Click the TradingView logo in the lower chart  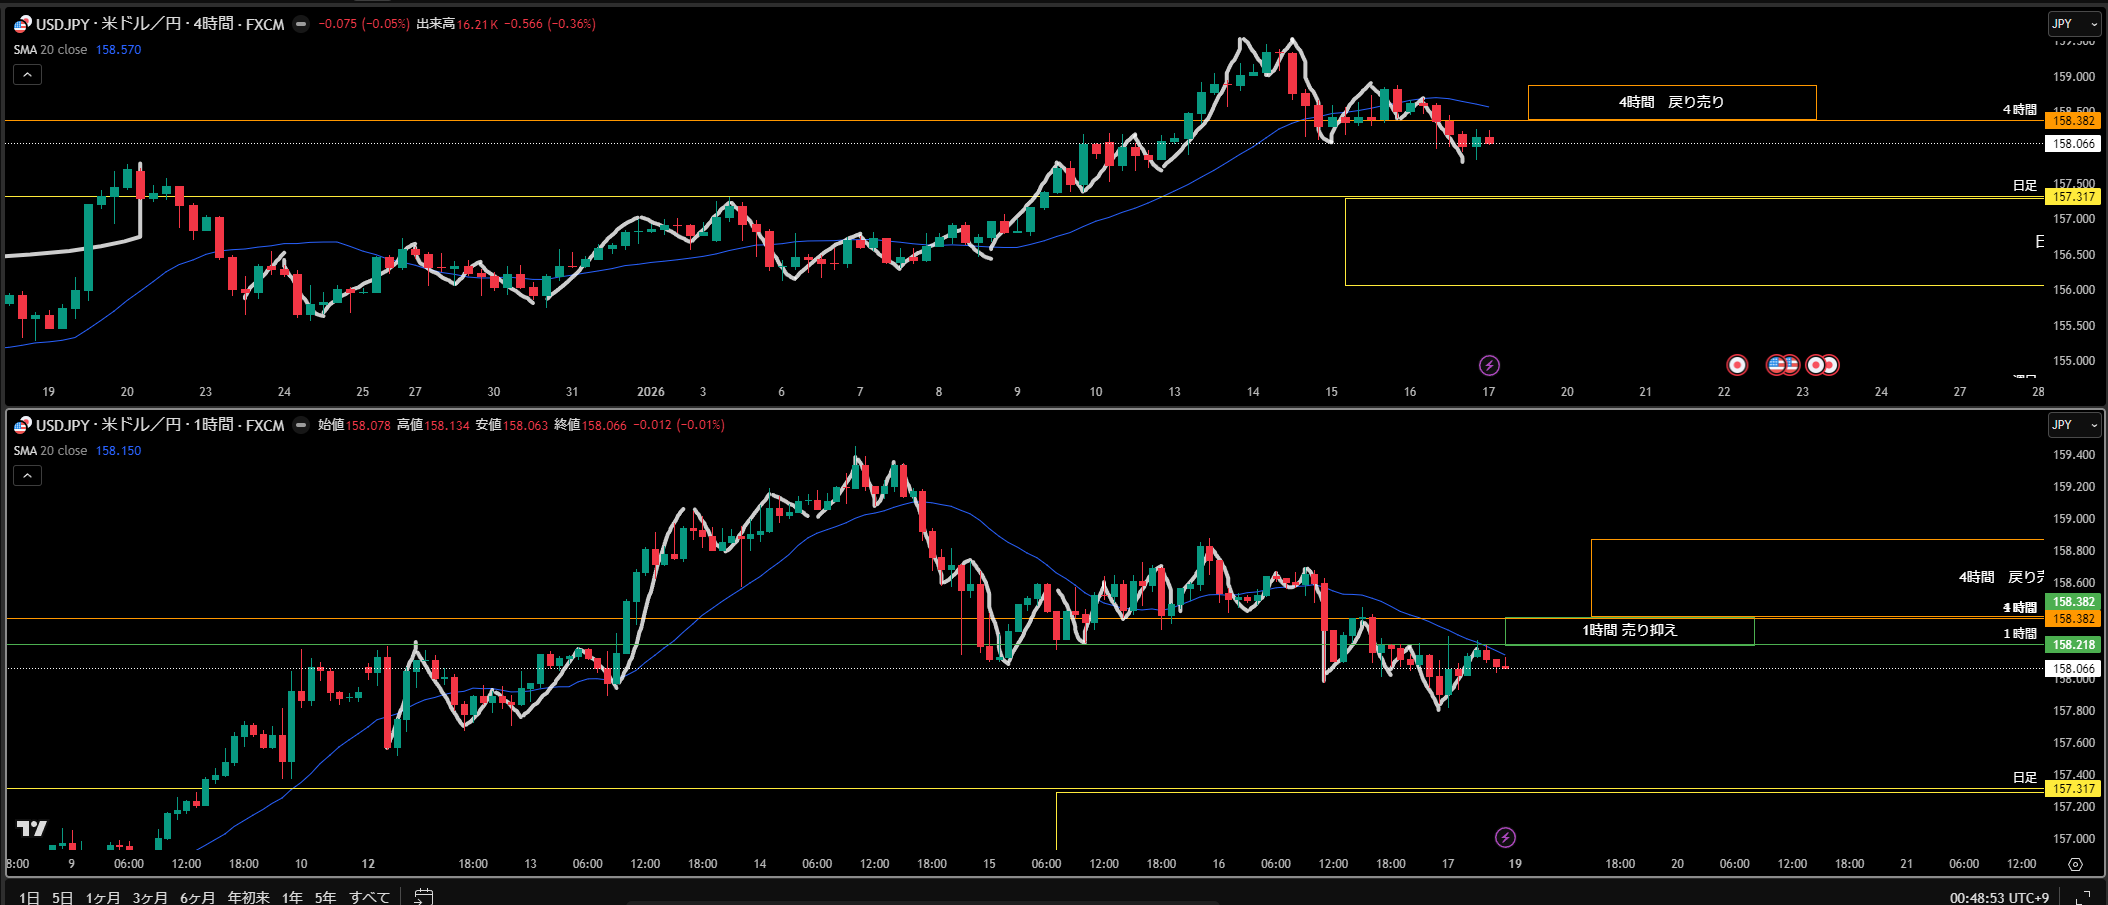point(32,828)
